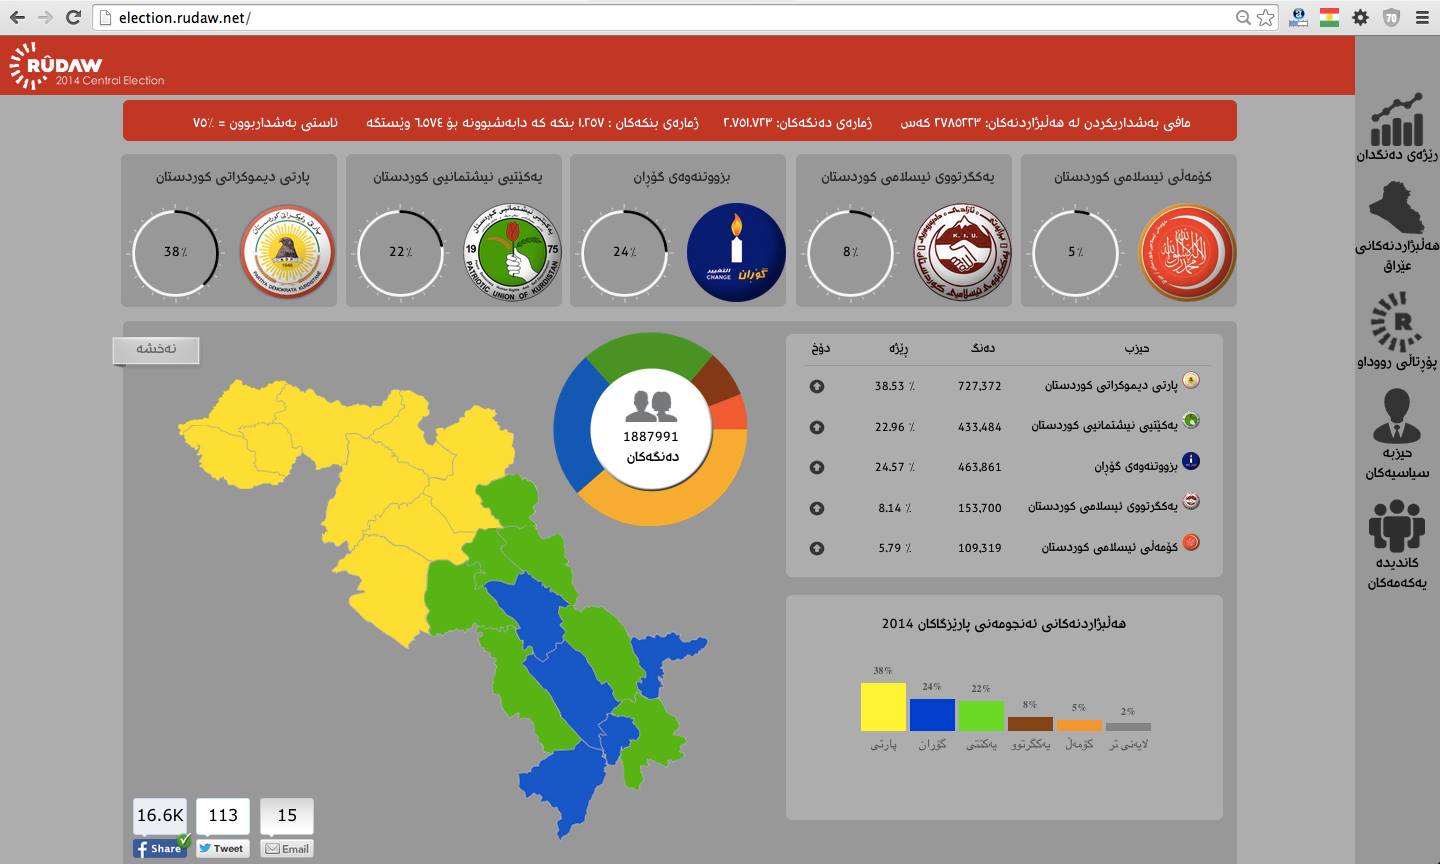
Task: Expand the row with 433,484 votes
Action: [817, 427]
